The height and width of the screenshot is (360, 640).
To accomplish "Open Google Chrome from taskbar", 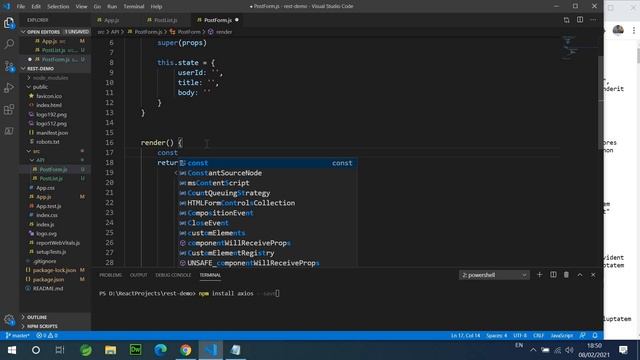I will tap(186, 350).
